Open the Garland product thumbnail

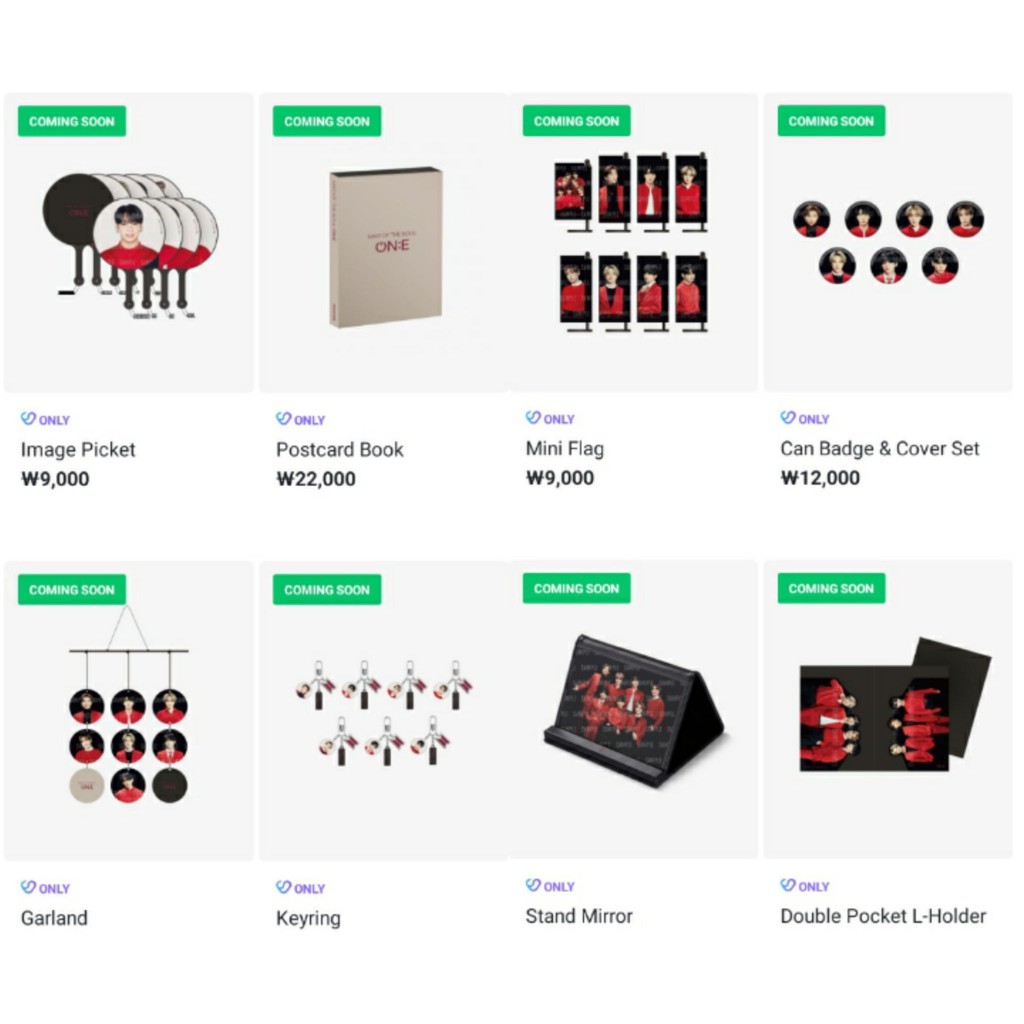(x=129, y=711)
